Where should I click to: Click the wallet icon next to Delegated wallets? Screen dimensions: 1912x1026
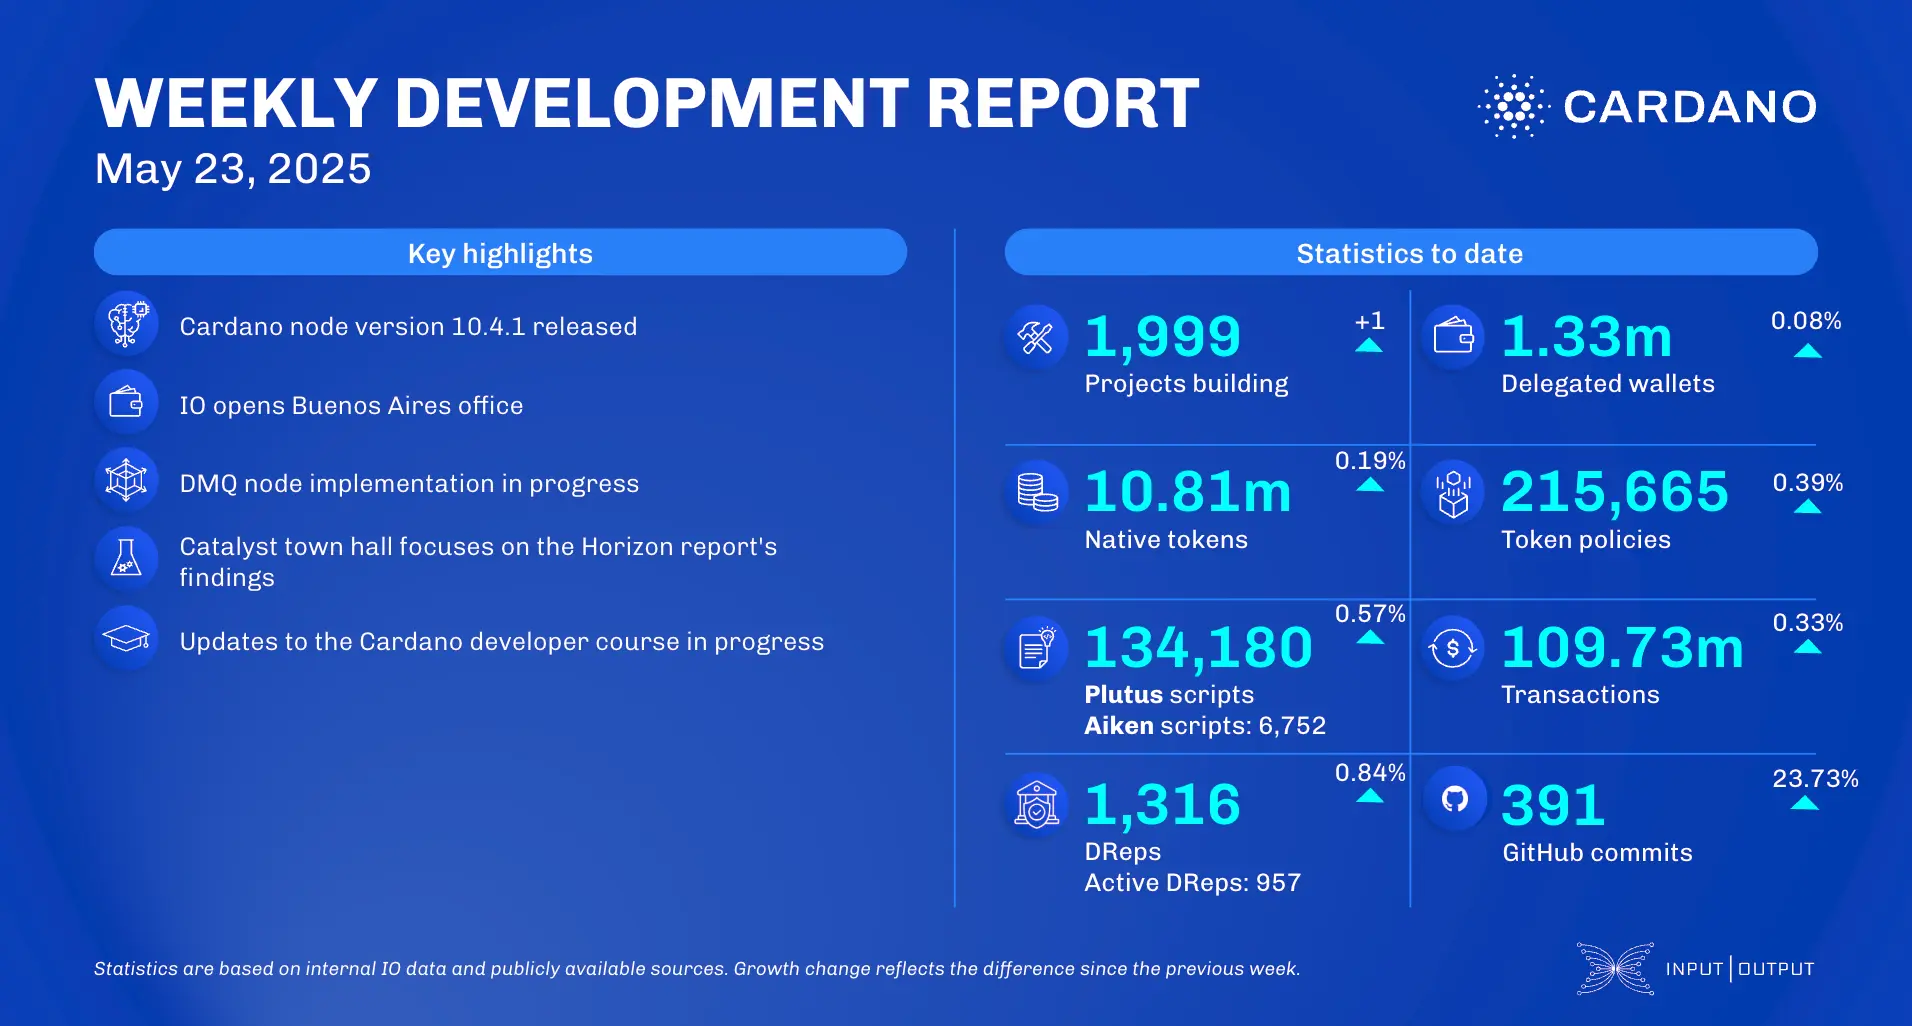point(1453,337)
